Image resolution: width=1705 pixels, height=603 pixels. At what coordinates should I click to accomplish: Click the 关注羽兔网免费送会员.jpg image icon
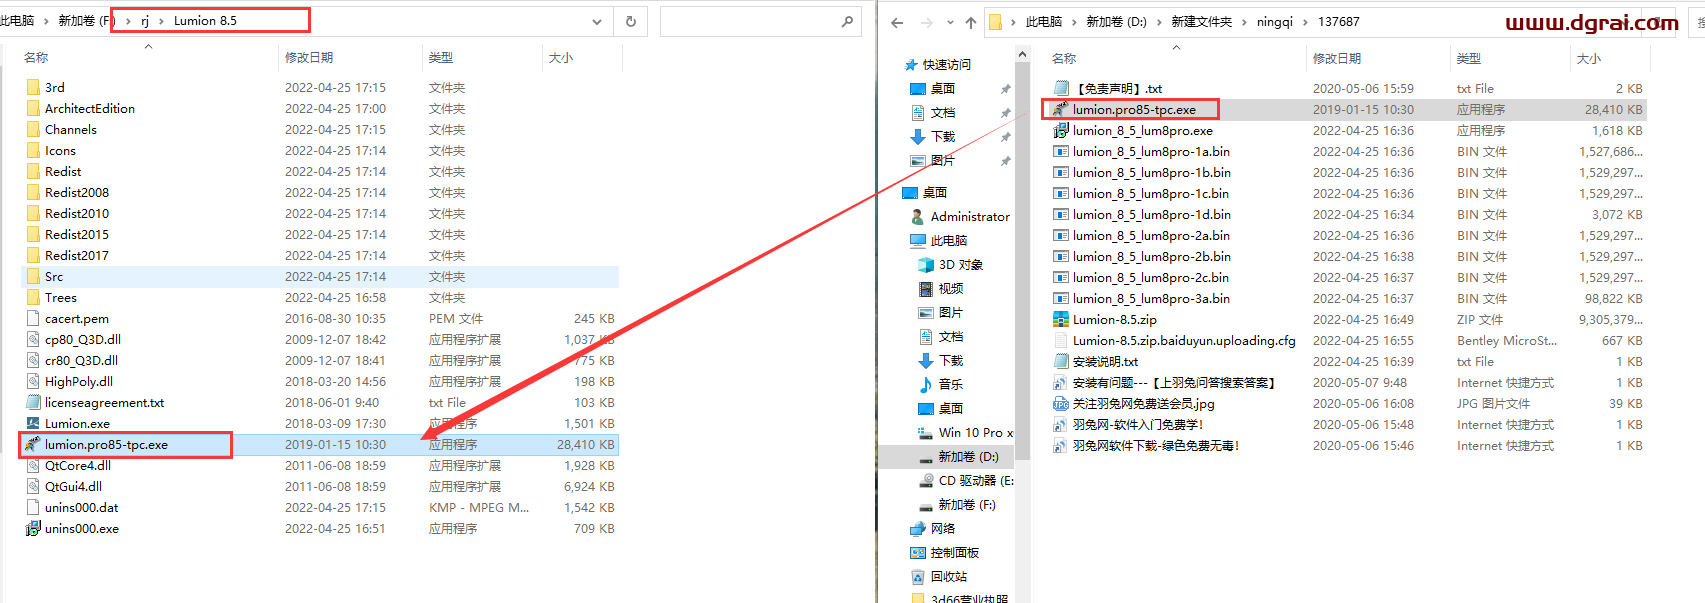point(1061,403)
